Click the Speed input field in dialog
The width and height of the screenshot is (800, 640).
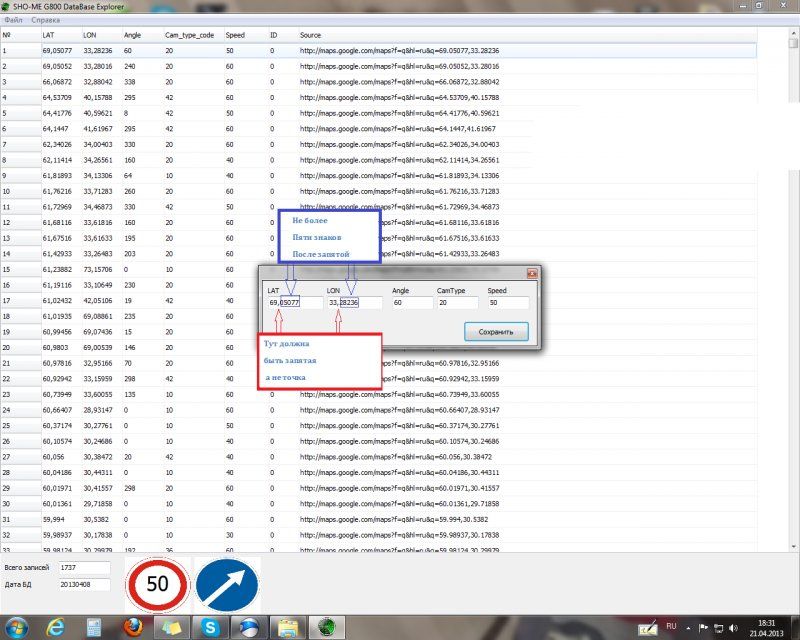click(x=506, y=302)
